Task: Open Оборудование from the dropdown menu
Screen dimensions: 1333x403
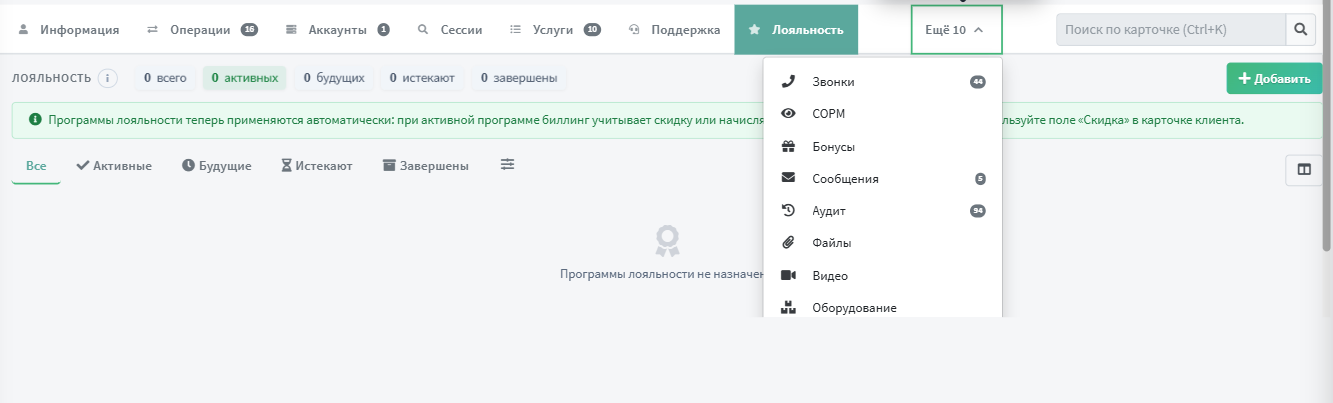Action: tap(882, 306)
